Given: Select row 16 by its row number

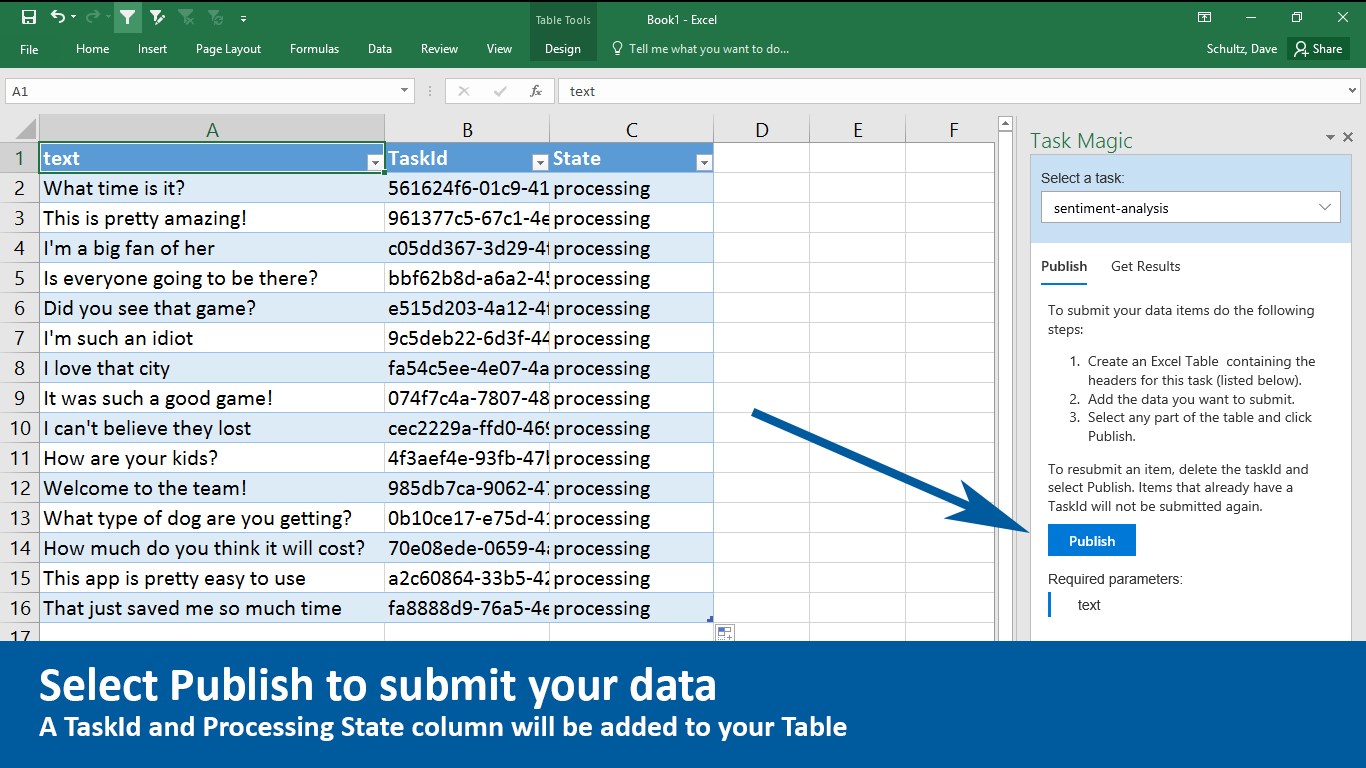Looking at the screenshot, I should click(x=20, y=608).
